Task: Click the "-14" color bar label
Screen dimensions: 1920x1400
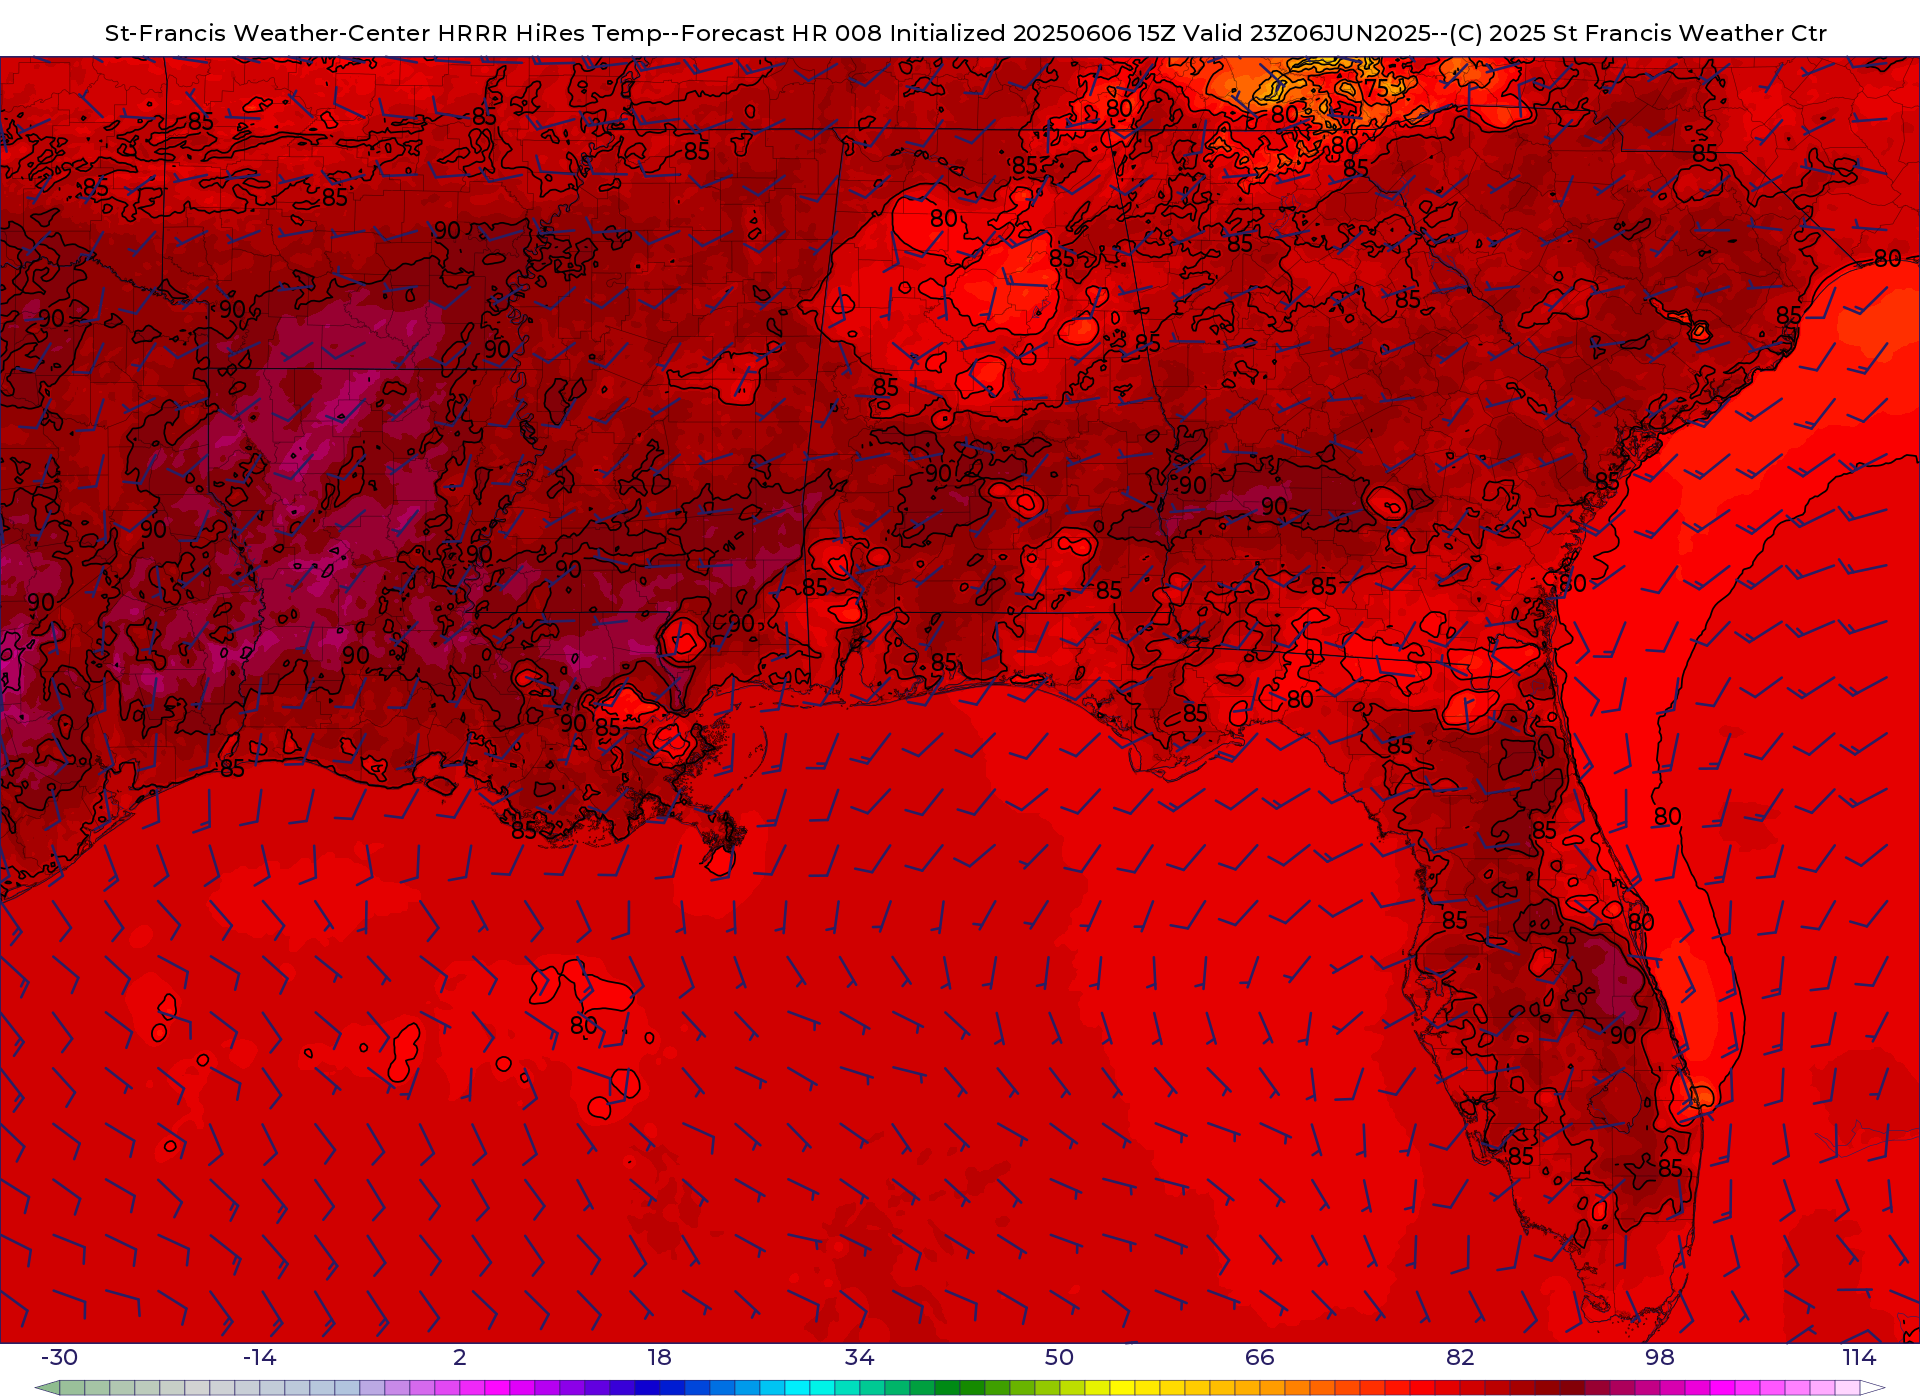Action: click(259, 1357)
